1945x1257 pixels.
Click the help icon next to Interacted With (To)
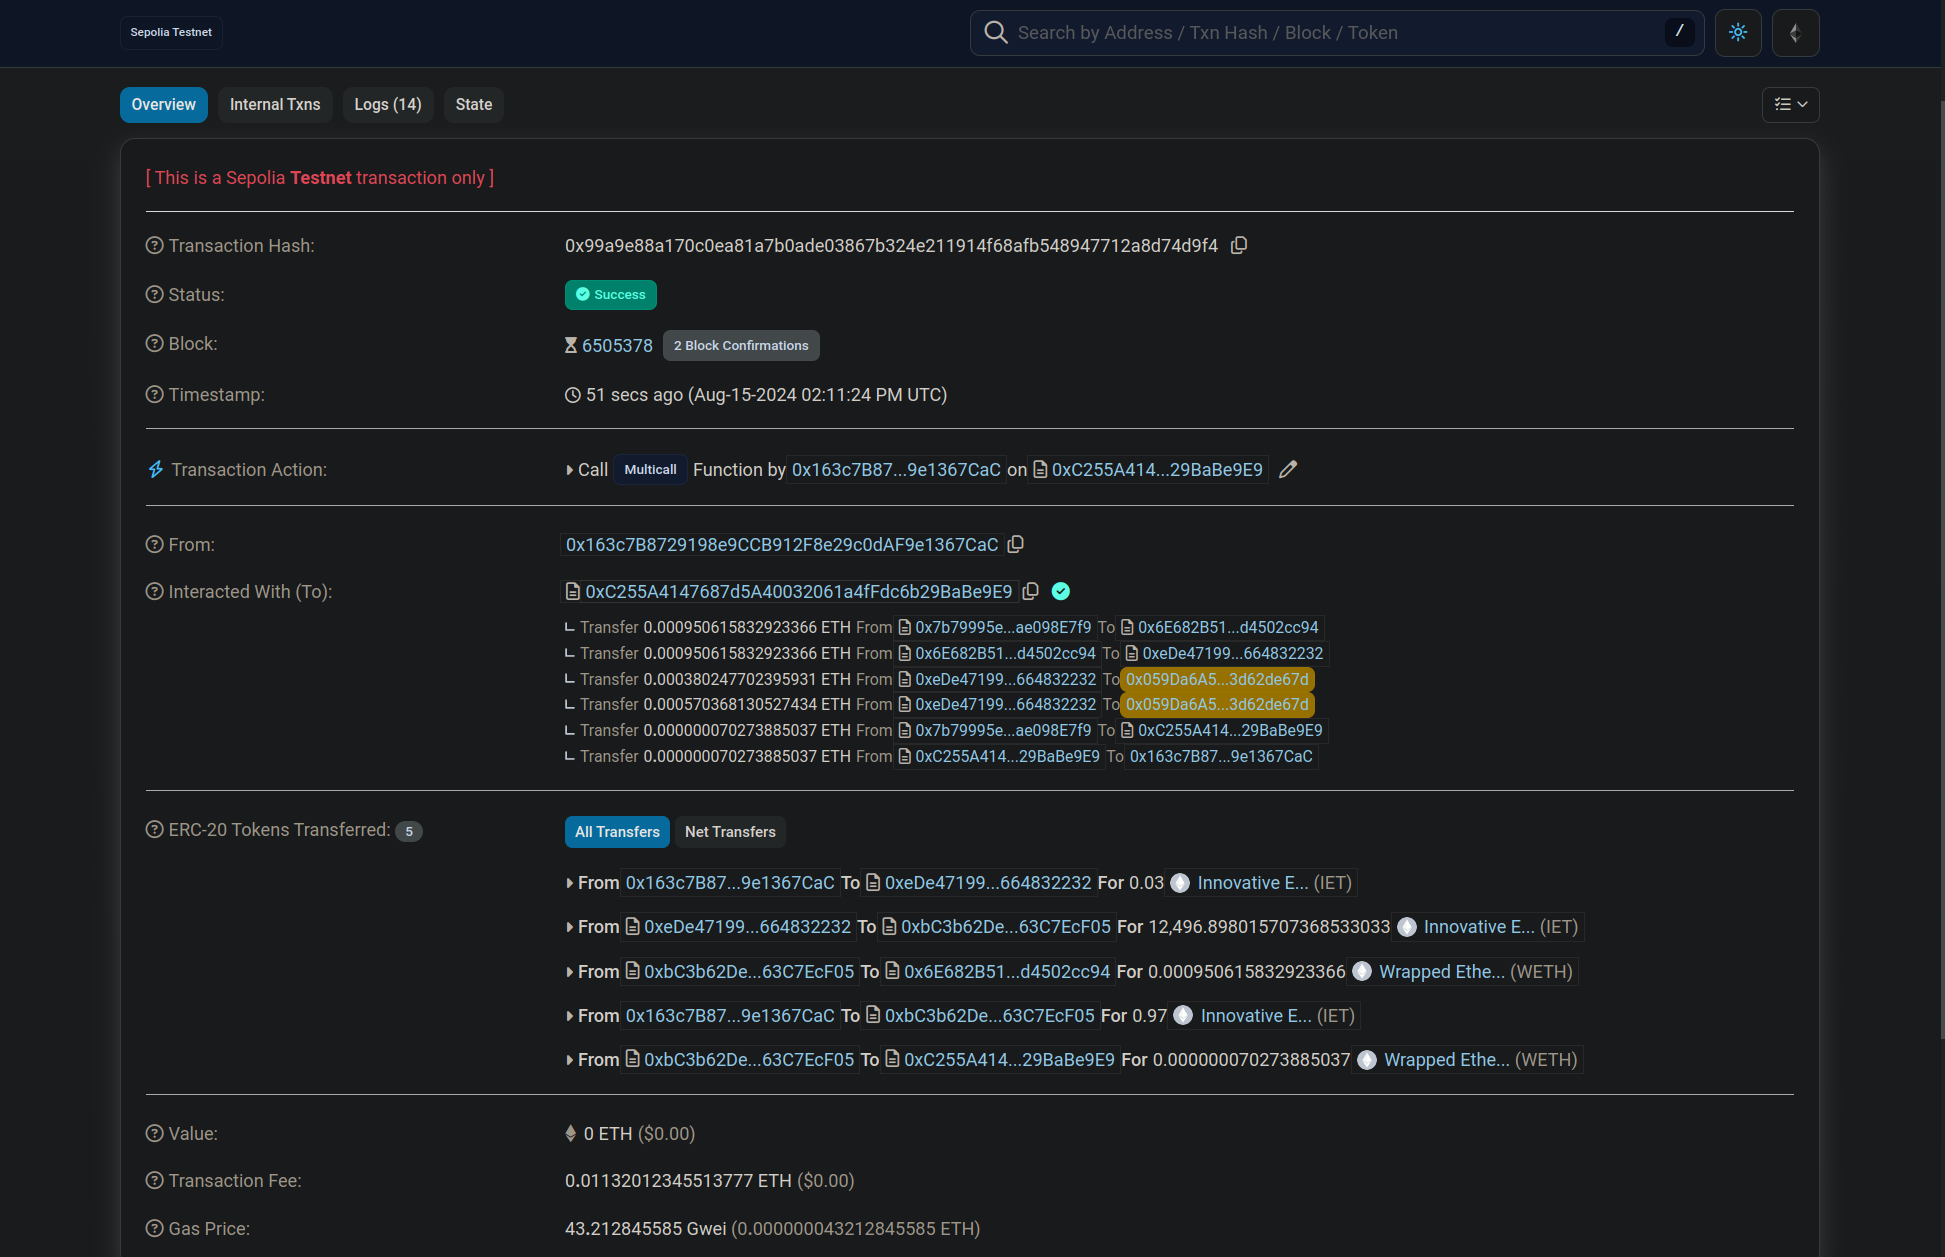tap(154, 591)
